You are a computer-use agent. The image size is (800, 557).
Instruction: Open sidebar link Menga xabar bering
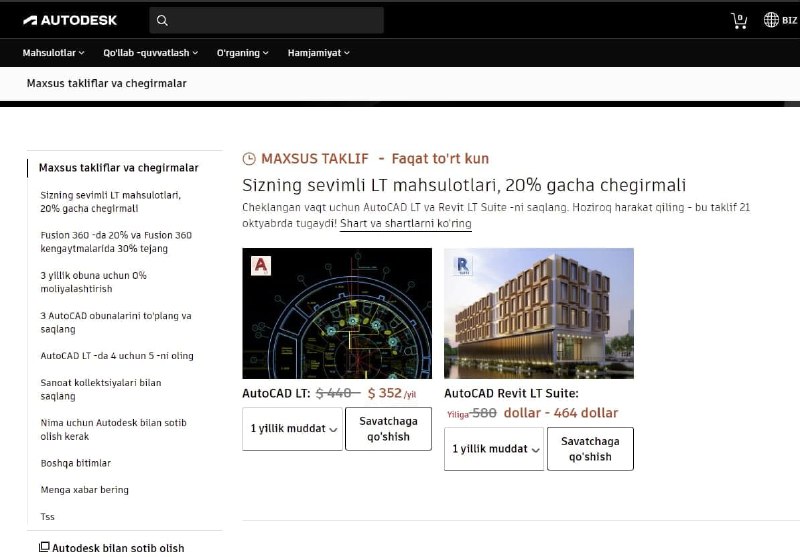[85, 490]
